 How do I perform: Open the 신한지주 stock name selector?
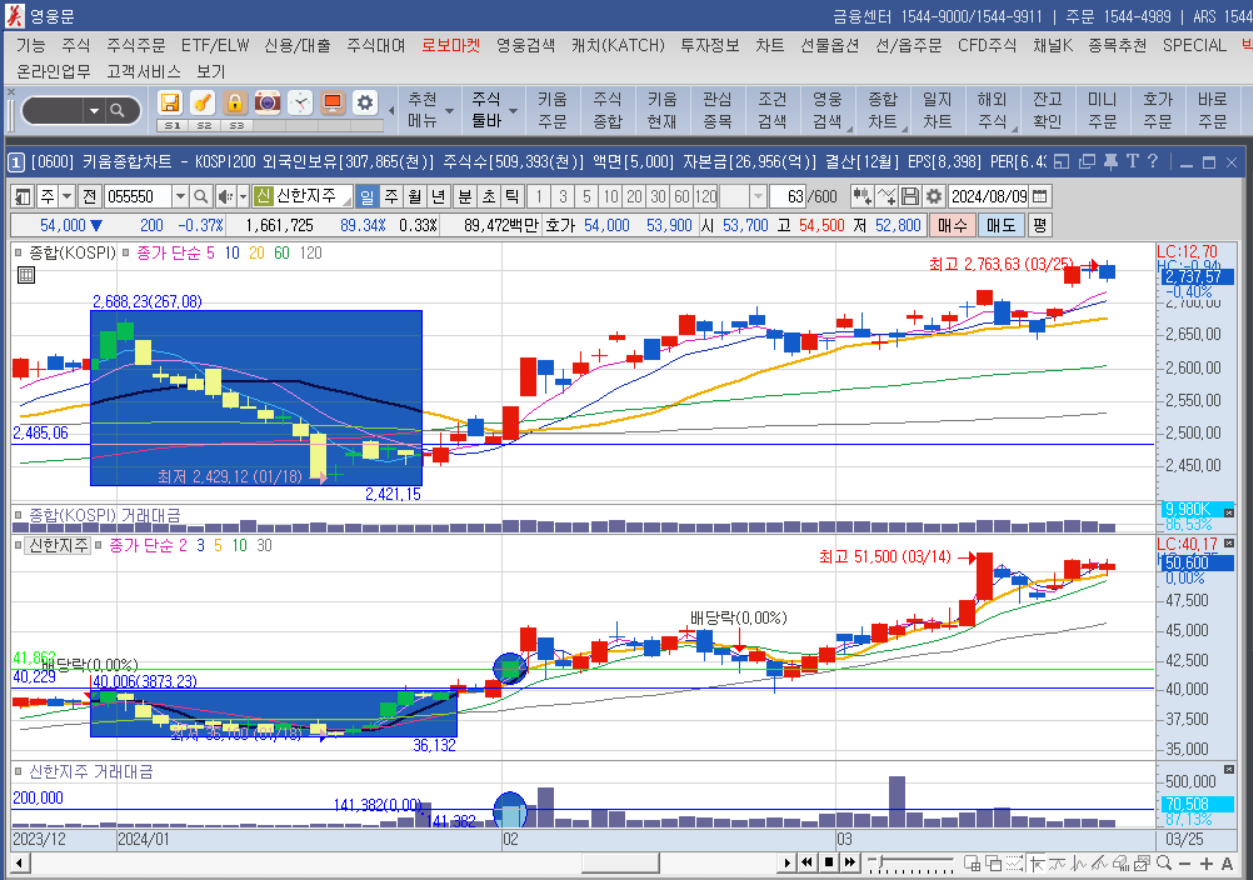pyautogui.click(x=303, y=196)
